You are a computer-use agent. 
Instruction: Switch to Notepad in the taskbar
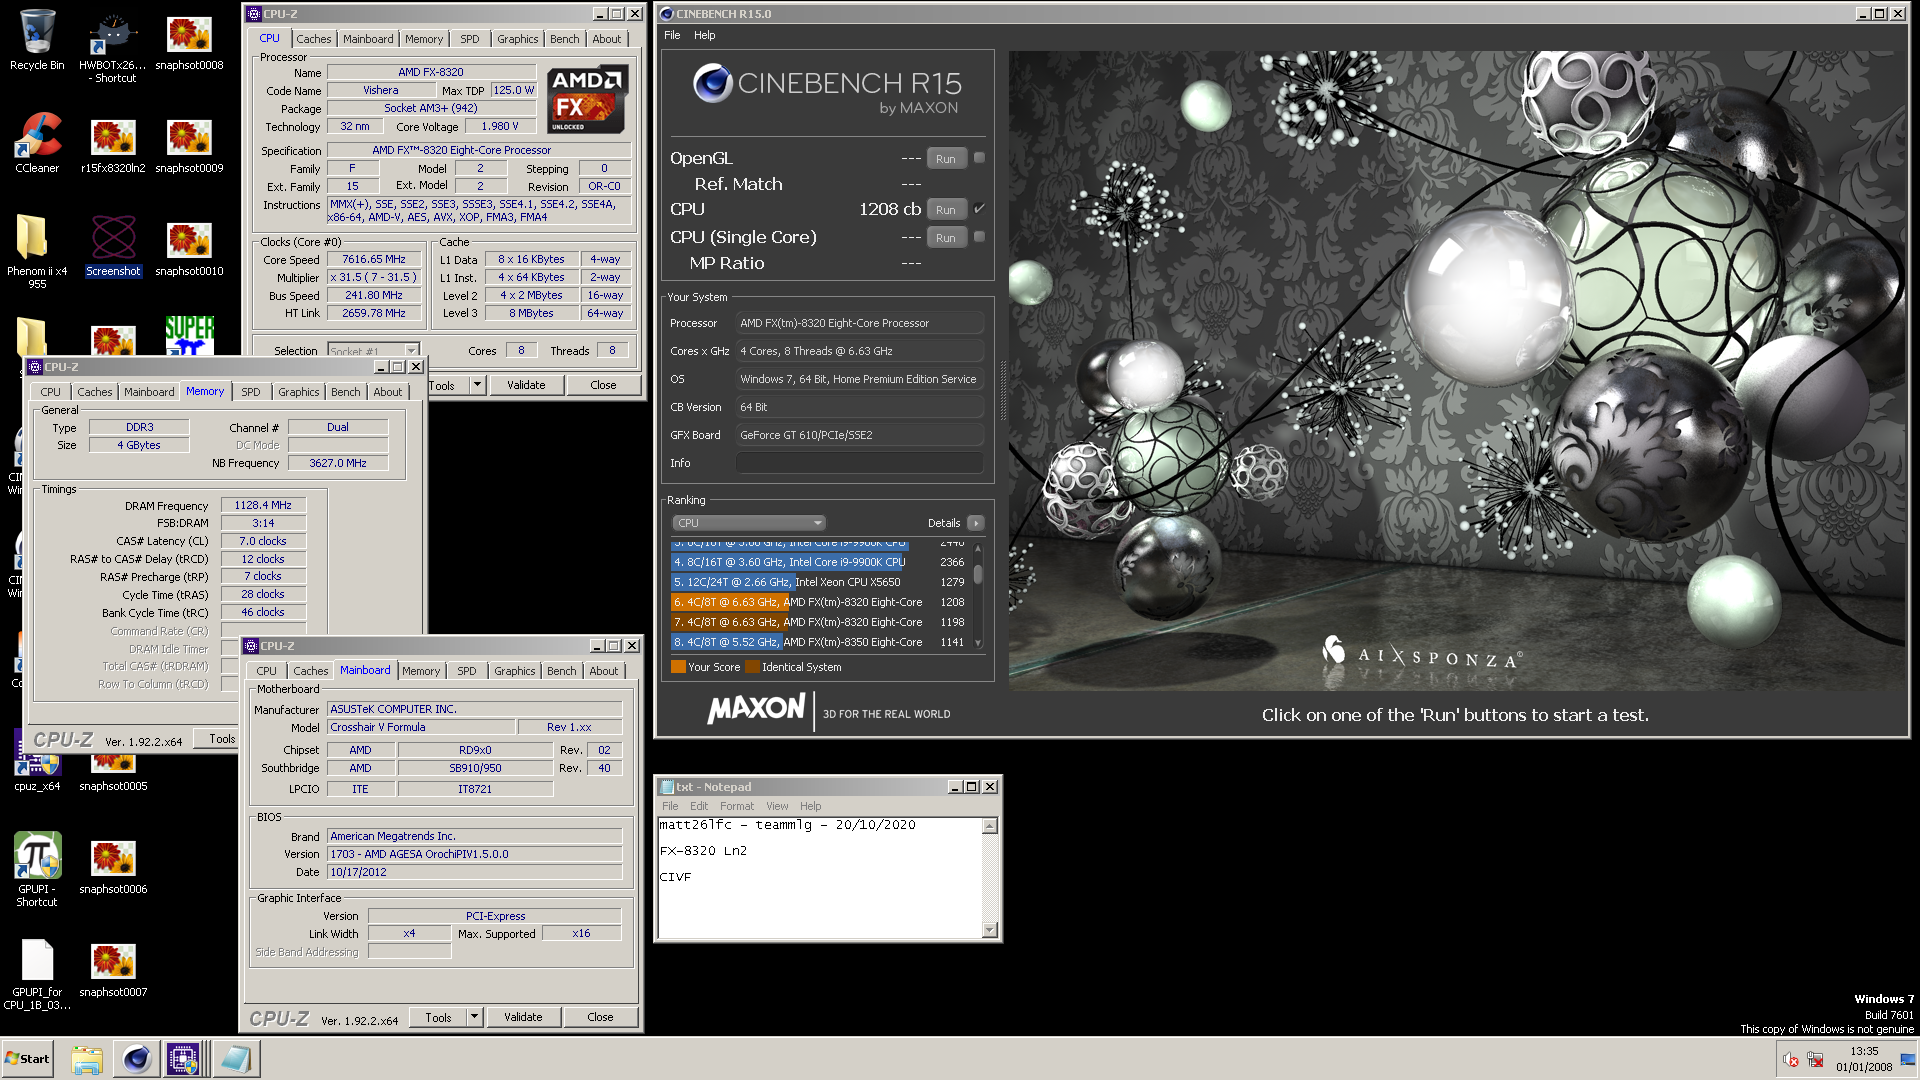point(236,1059)
